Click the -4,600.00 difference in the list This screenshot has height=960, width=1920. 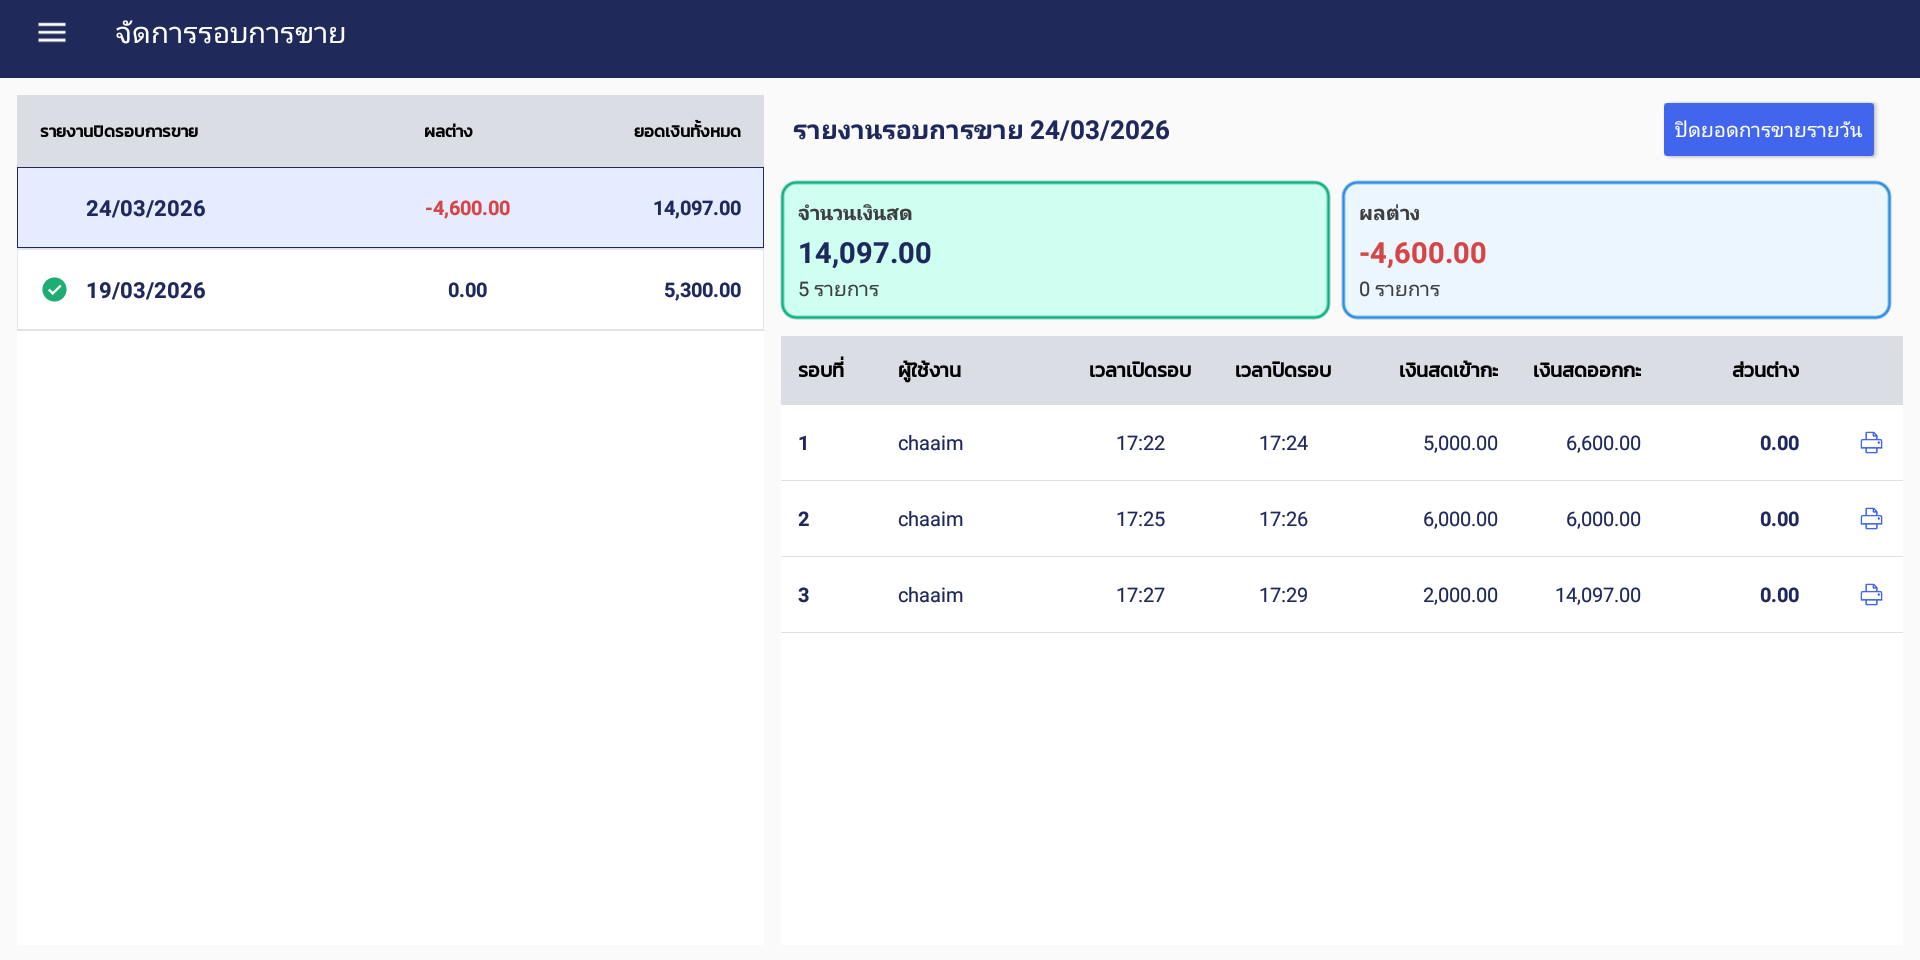point(467,208)
